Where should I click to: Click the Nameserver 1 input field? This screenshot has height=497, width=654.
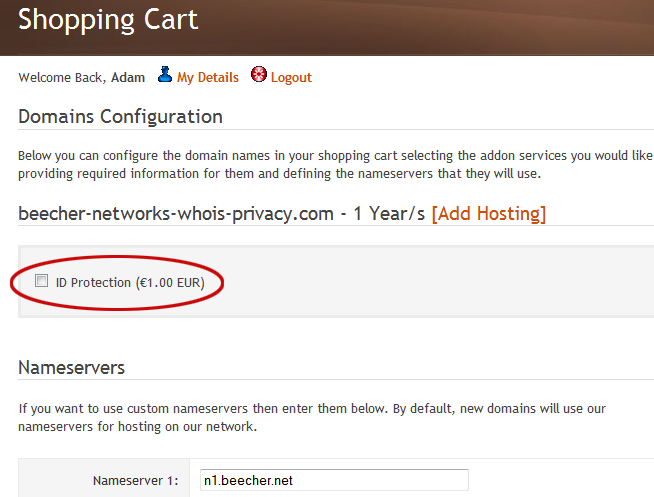click(x=334, y=480)
